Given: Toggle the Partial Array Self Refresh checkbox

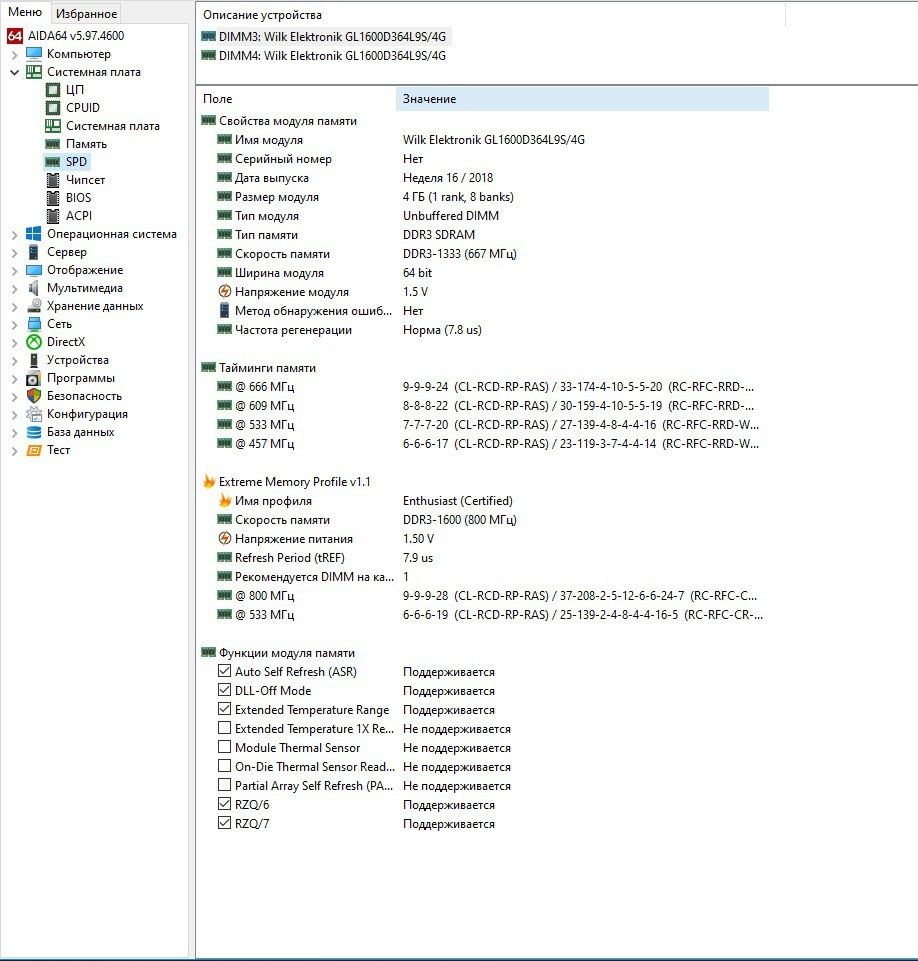Looking at the screenshot, I should (224, 785).
